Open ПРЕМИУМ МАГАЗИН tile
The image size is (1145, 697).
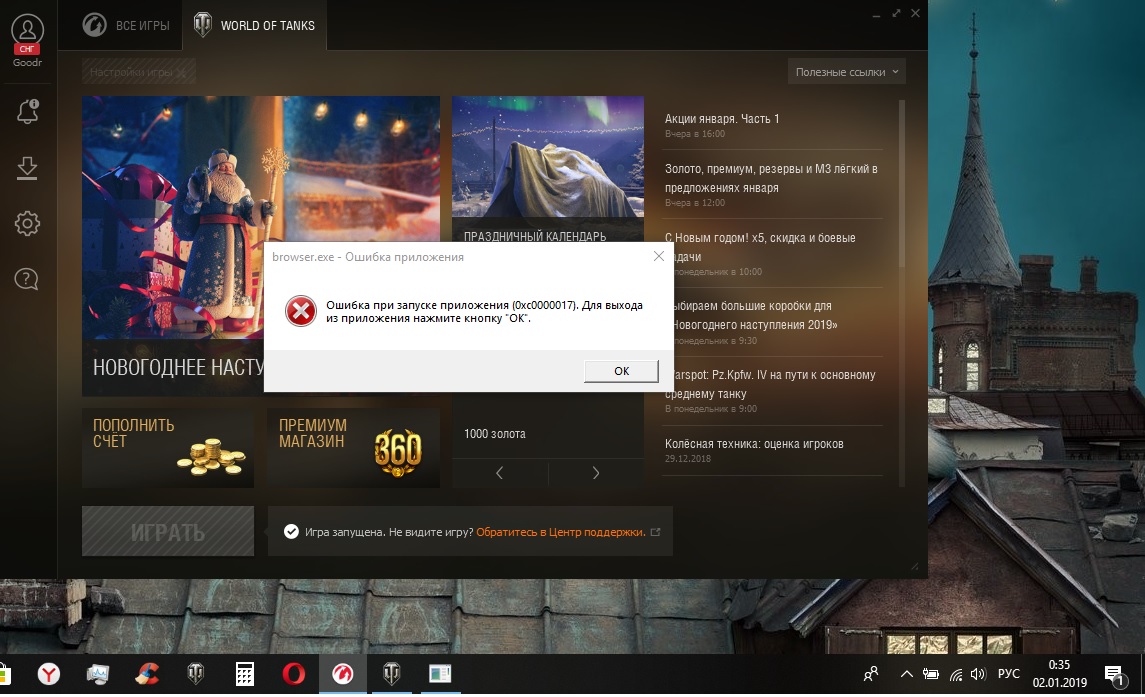point(353,448)
